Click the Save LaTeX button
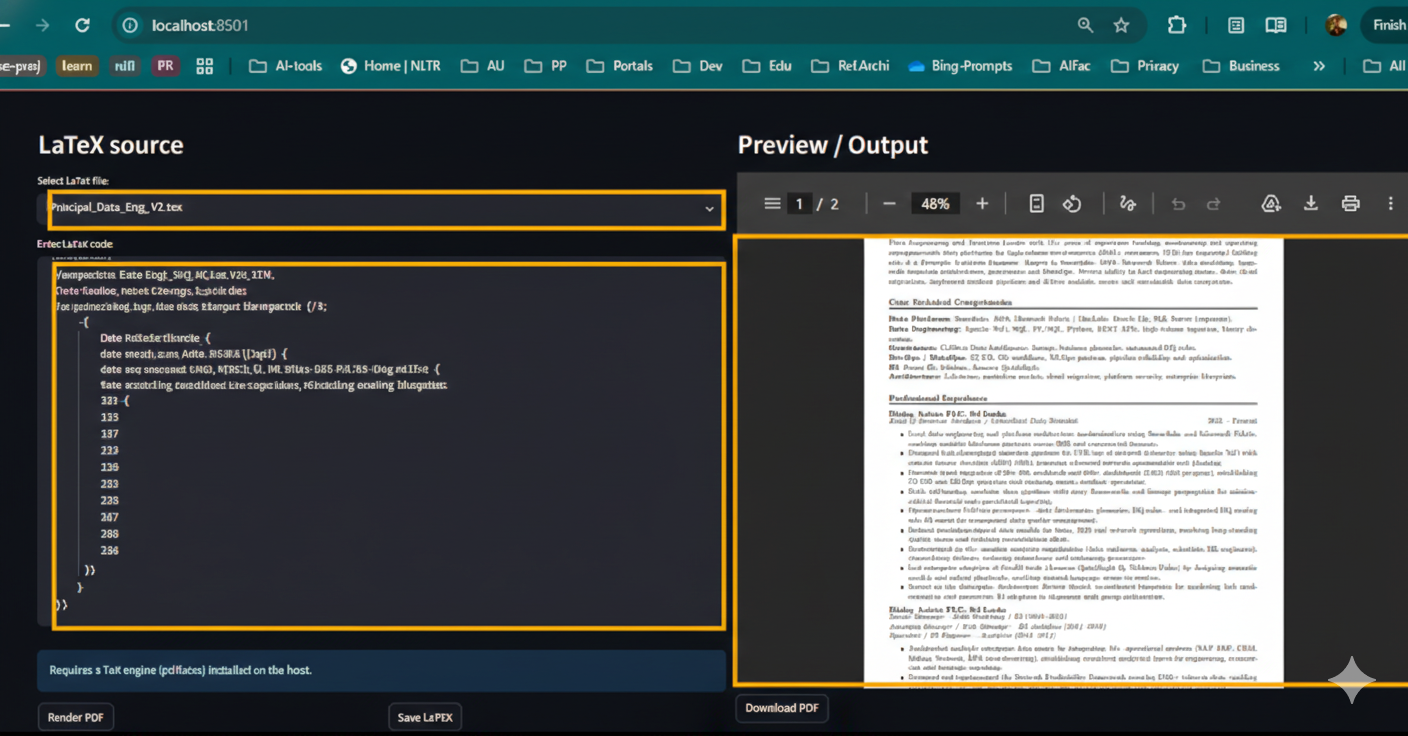The height and width of the screenshot is (736, 1408). [425, 717]
